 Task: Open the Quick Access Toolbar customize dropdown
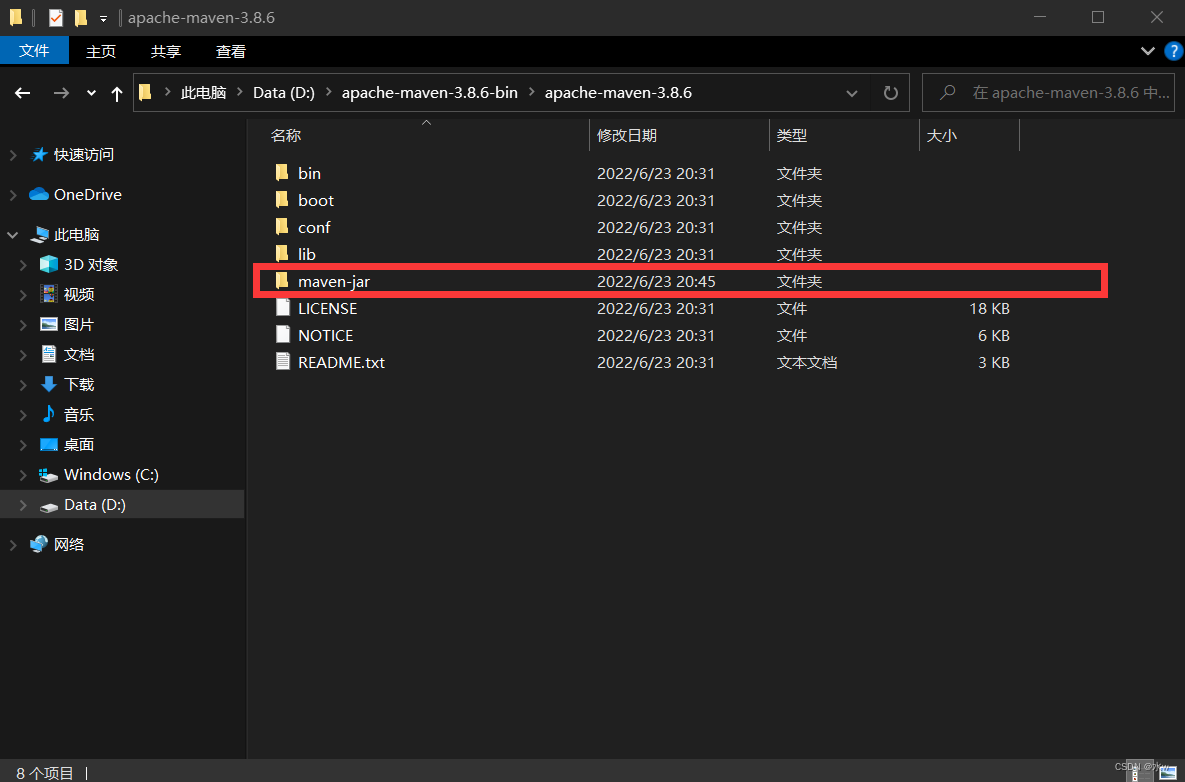click(104, 18)
